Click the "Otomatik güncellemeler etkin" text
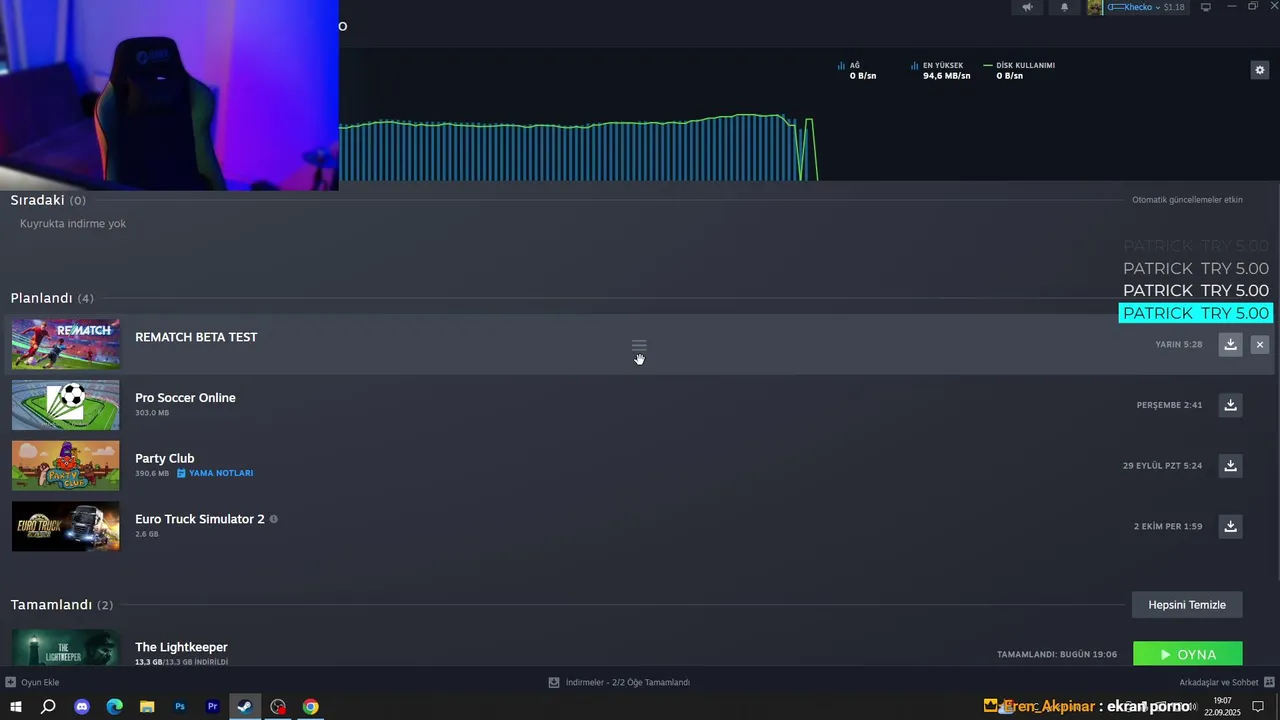Image resolution: width=1280 pixels, height=720 pixels. [x=1187, y=200]
